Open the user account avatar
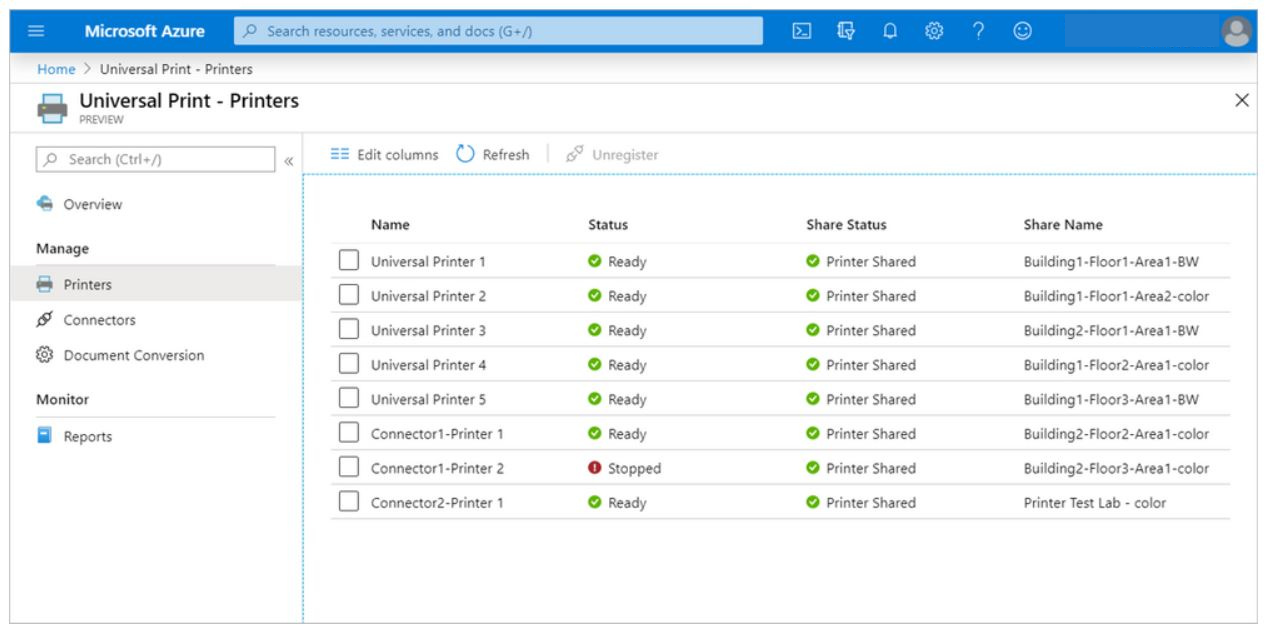1272x636 pixels. tap(1237, 32)
